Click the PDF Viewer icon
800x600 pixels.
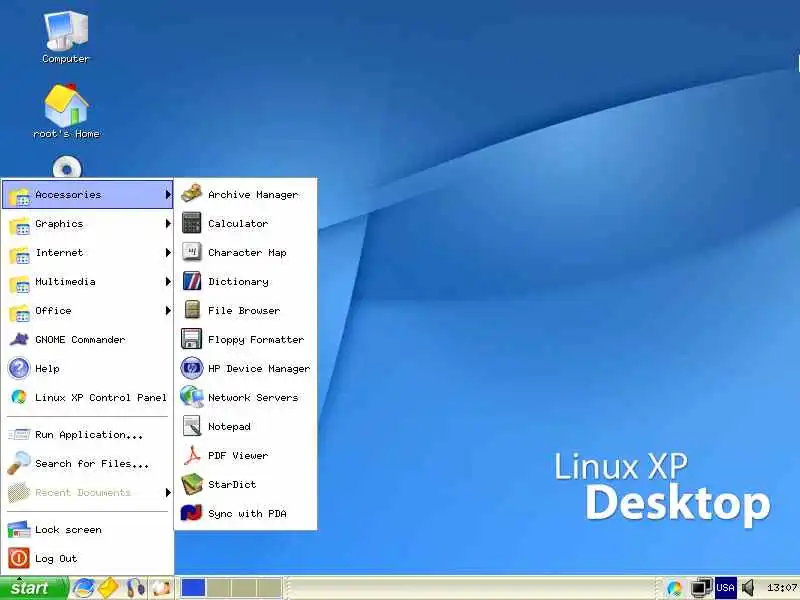click(192, 455)
